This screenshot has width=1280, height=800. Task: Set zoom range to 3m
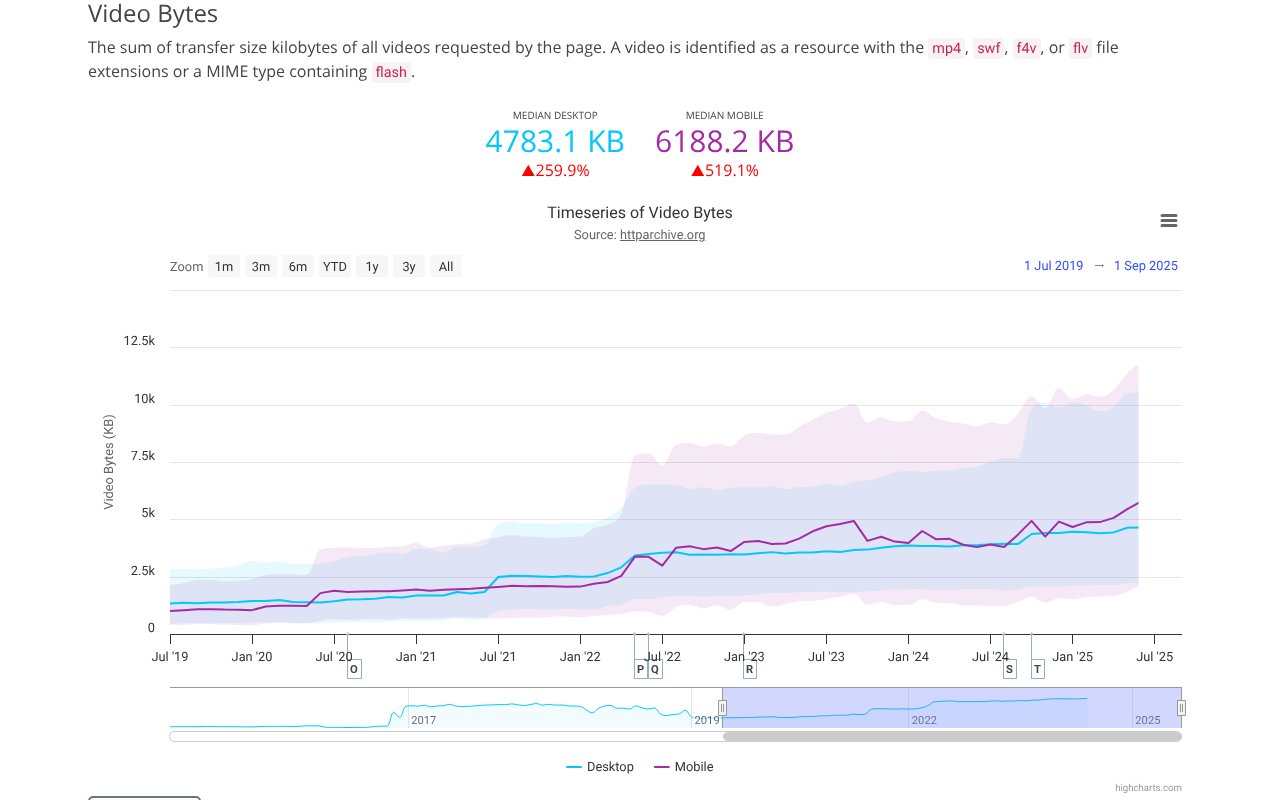tap(261, 267)
